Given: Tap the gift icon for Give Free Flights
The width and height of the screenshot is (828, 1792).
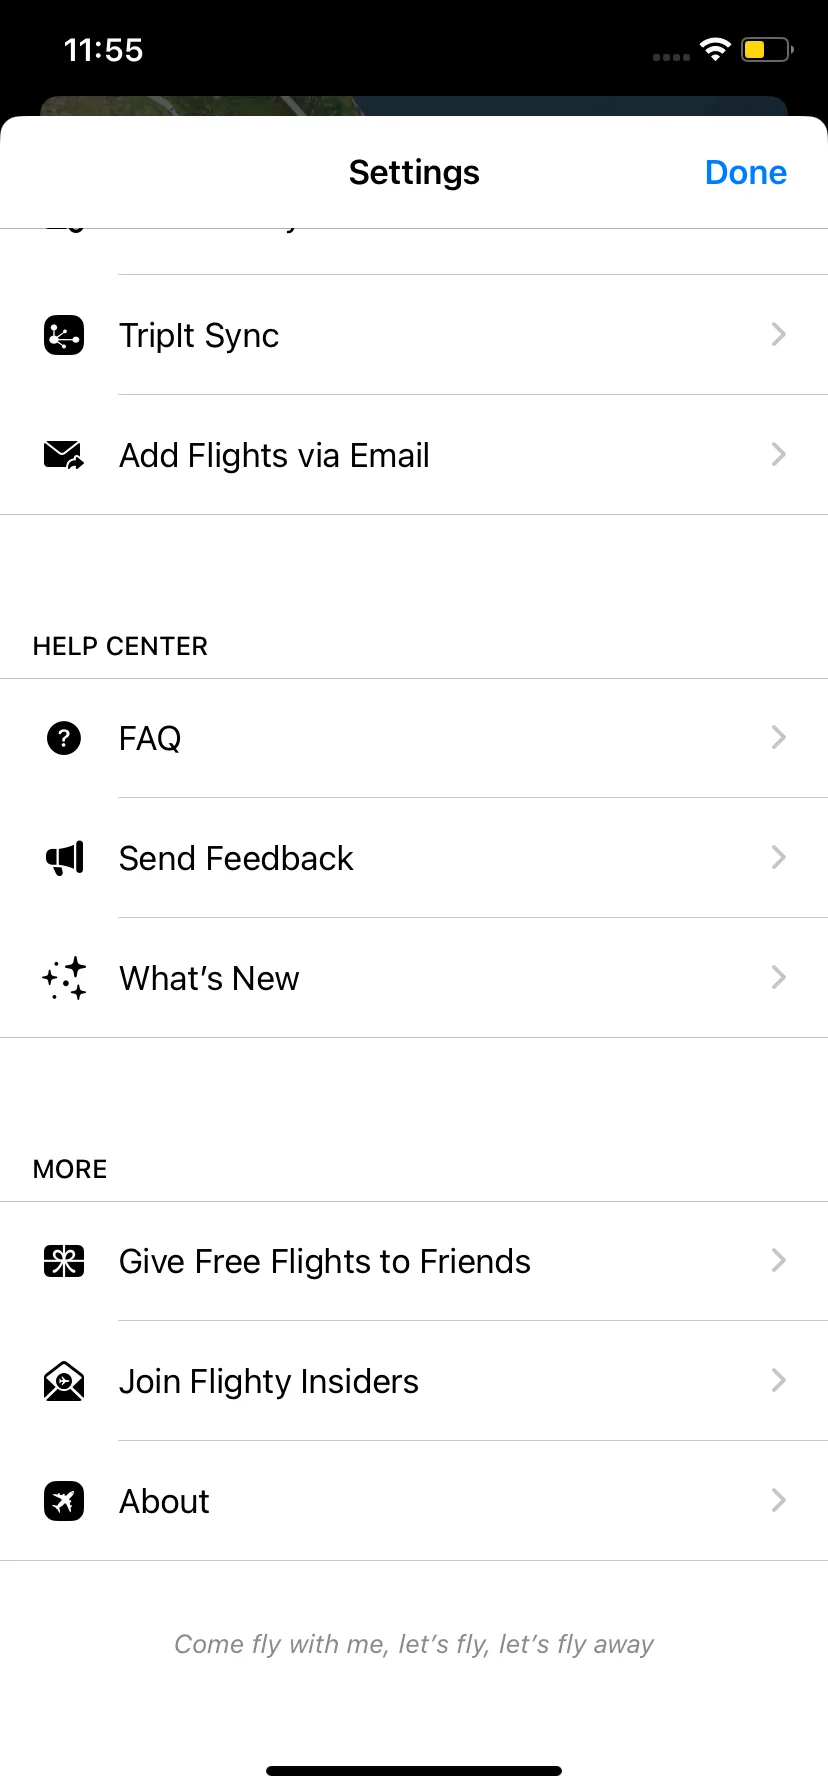Looking at the screenshot, I should pyautogui.click(x=64, y=1261).
